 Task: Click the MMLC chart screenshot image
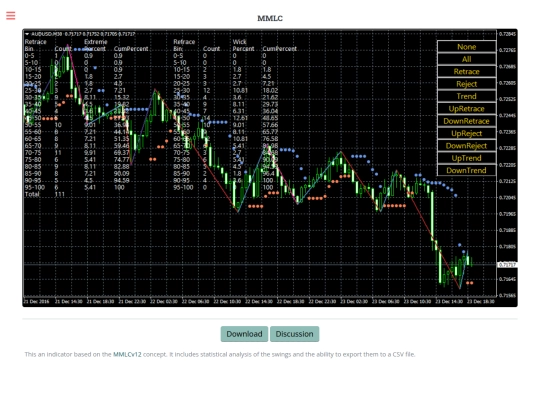pyautogui.click(x=270, y=168)
